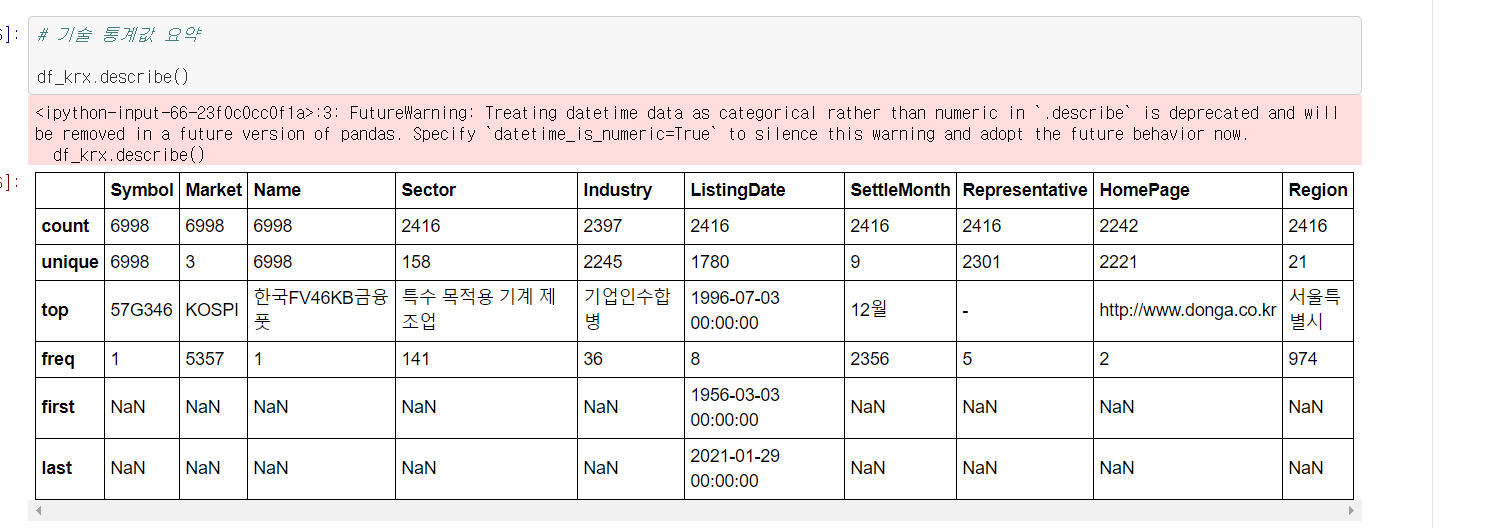1502x528 pixels.
Task: Click the 'last' row label
Action: (x=70, y=468)
